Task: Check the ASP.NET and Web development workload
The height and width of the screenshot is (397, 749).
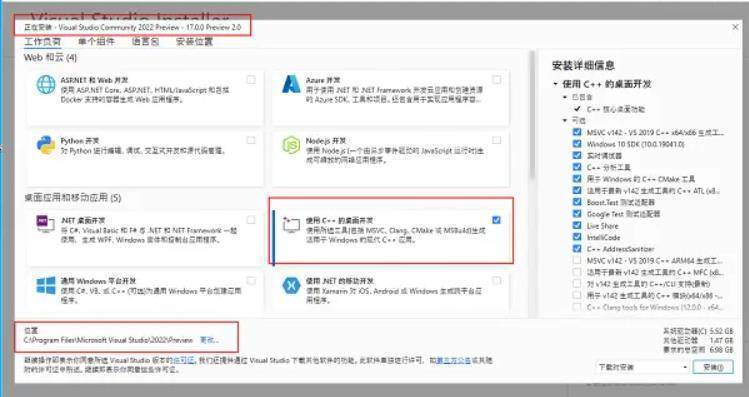Action: pos(251,80)
